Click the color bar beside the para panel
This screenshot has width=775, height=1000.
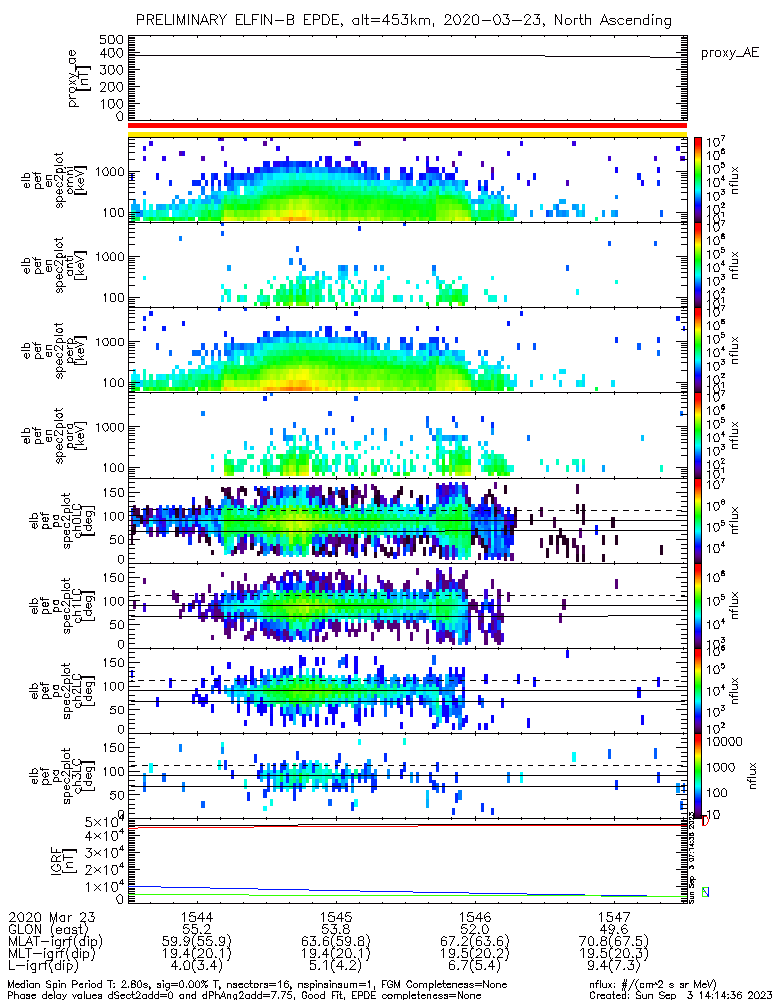click(698, 435)
